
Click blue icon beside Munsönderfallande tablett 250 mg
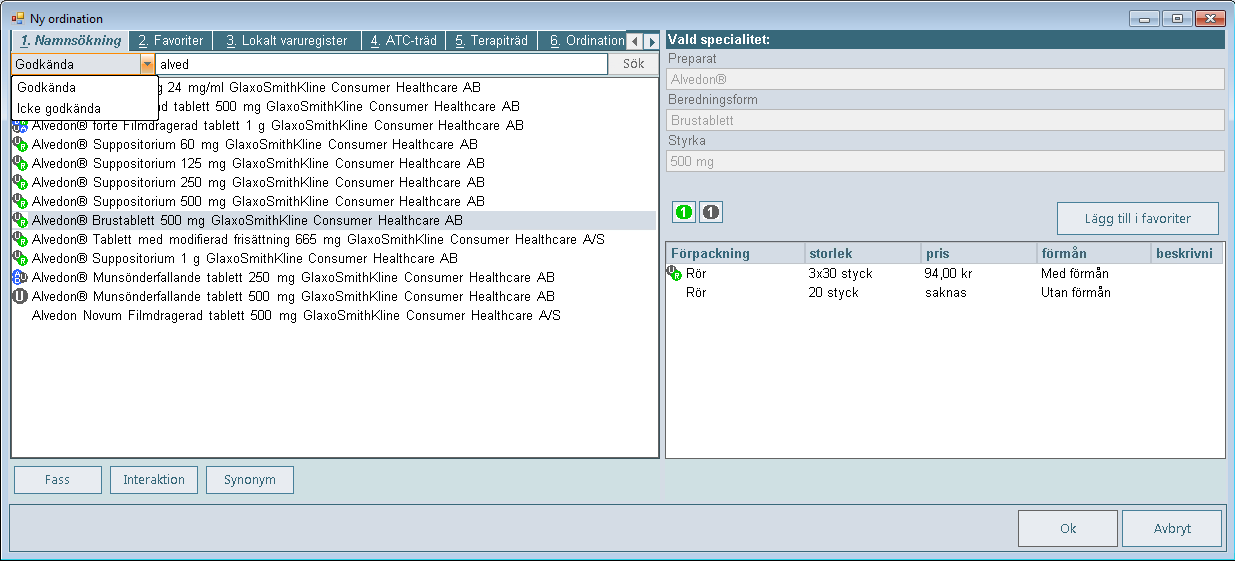pyautogui.click(x=19, y=278)
